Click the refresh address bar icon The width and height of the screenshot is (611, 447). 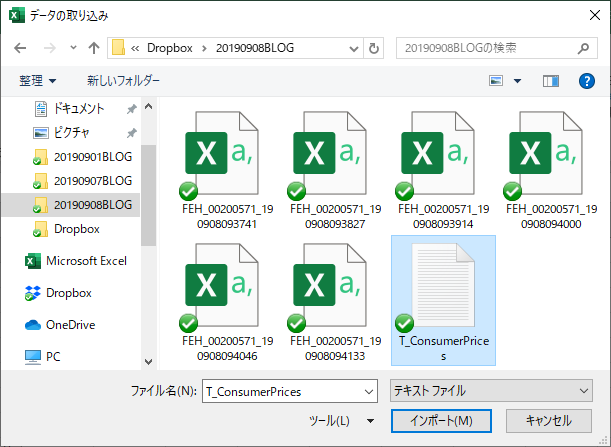(x=374, y=47)
